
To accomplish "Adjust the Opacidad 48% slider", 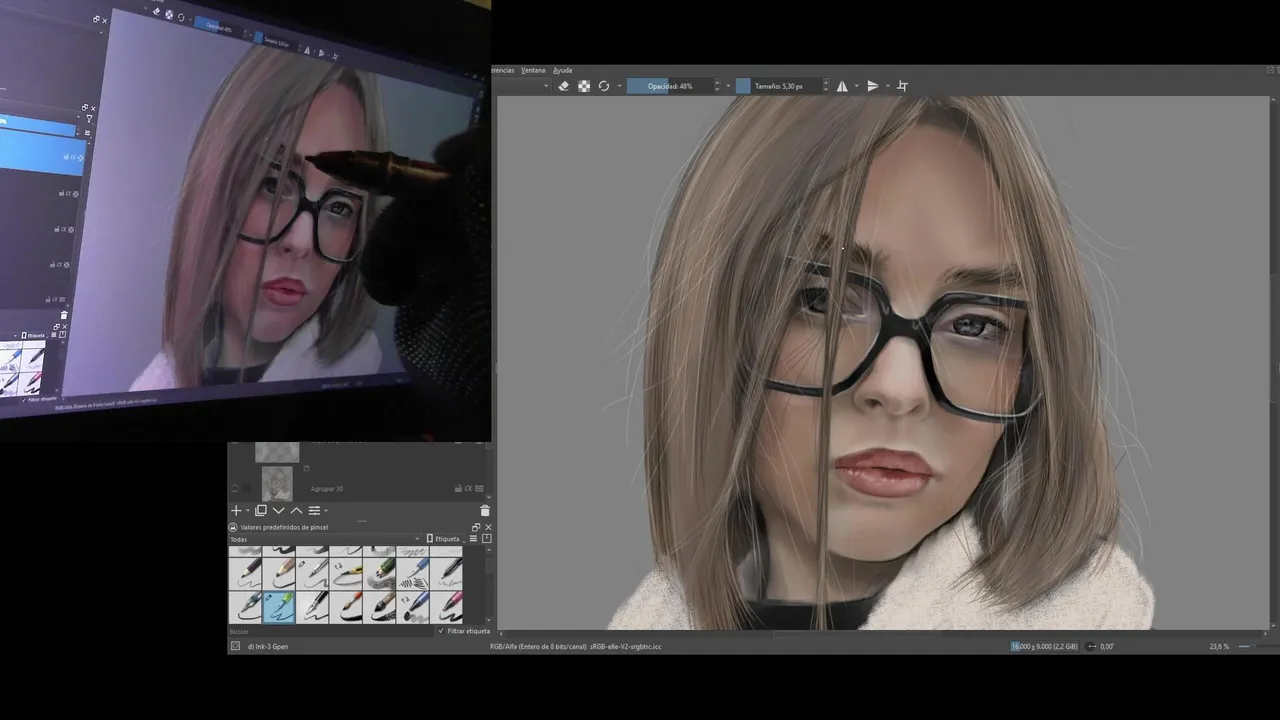I will tap(670, 86).
